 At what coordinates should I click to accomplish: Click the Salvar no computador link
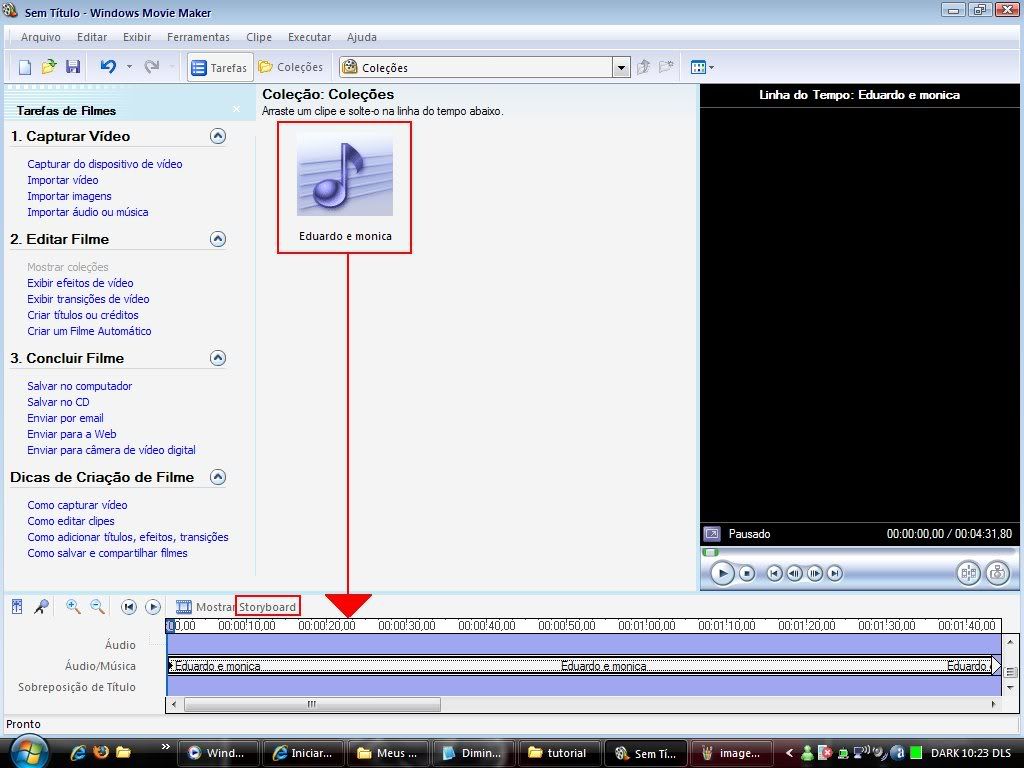pos(80,386)
